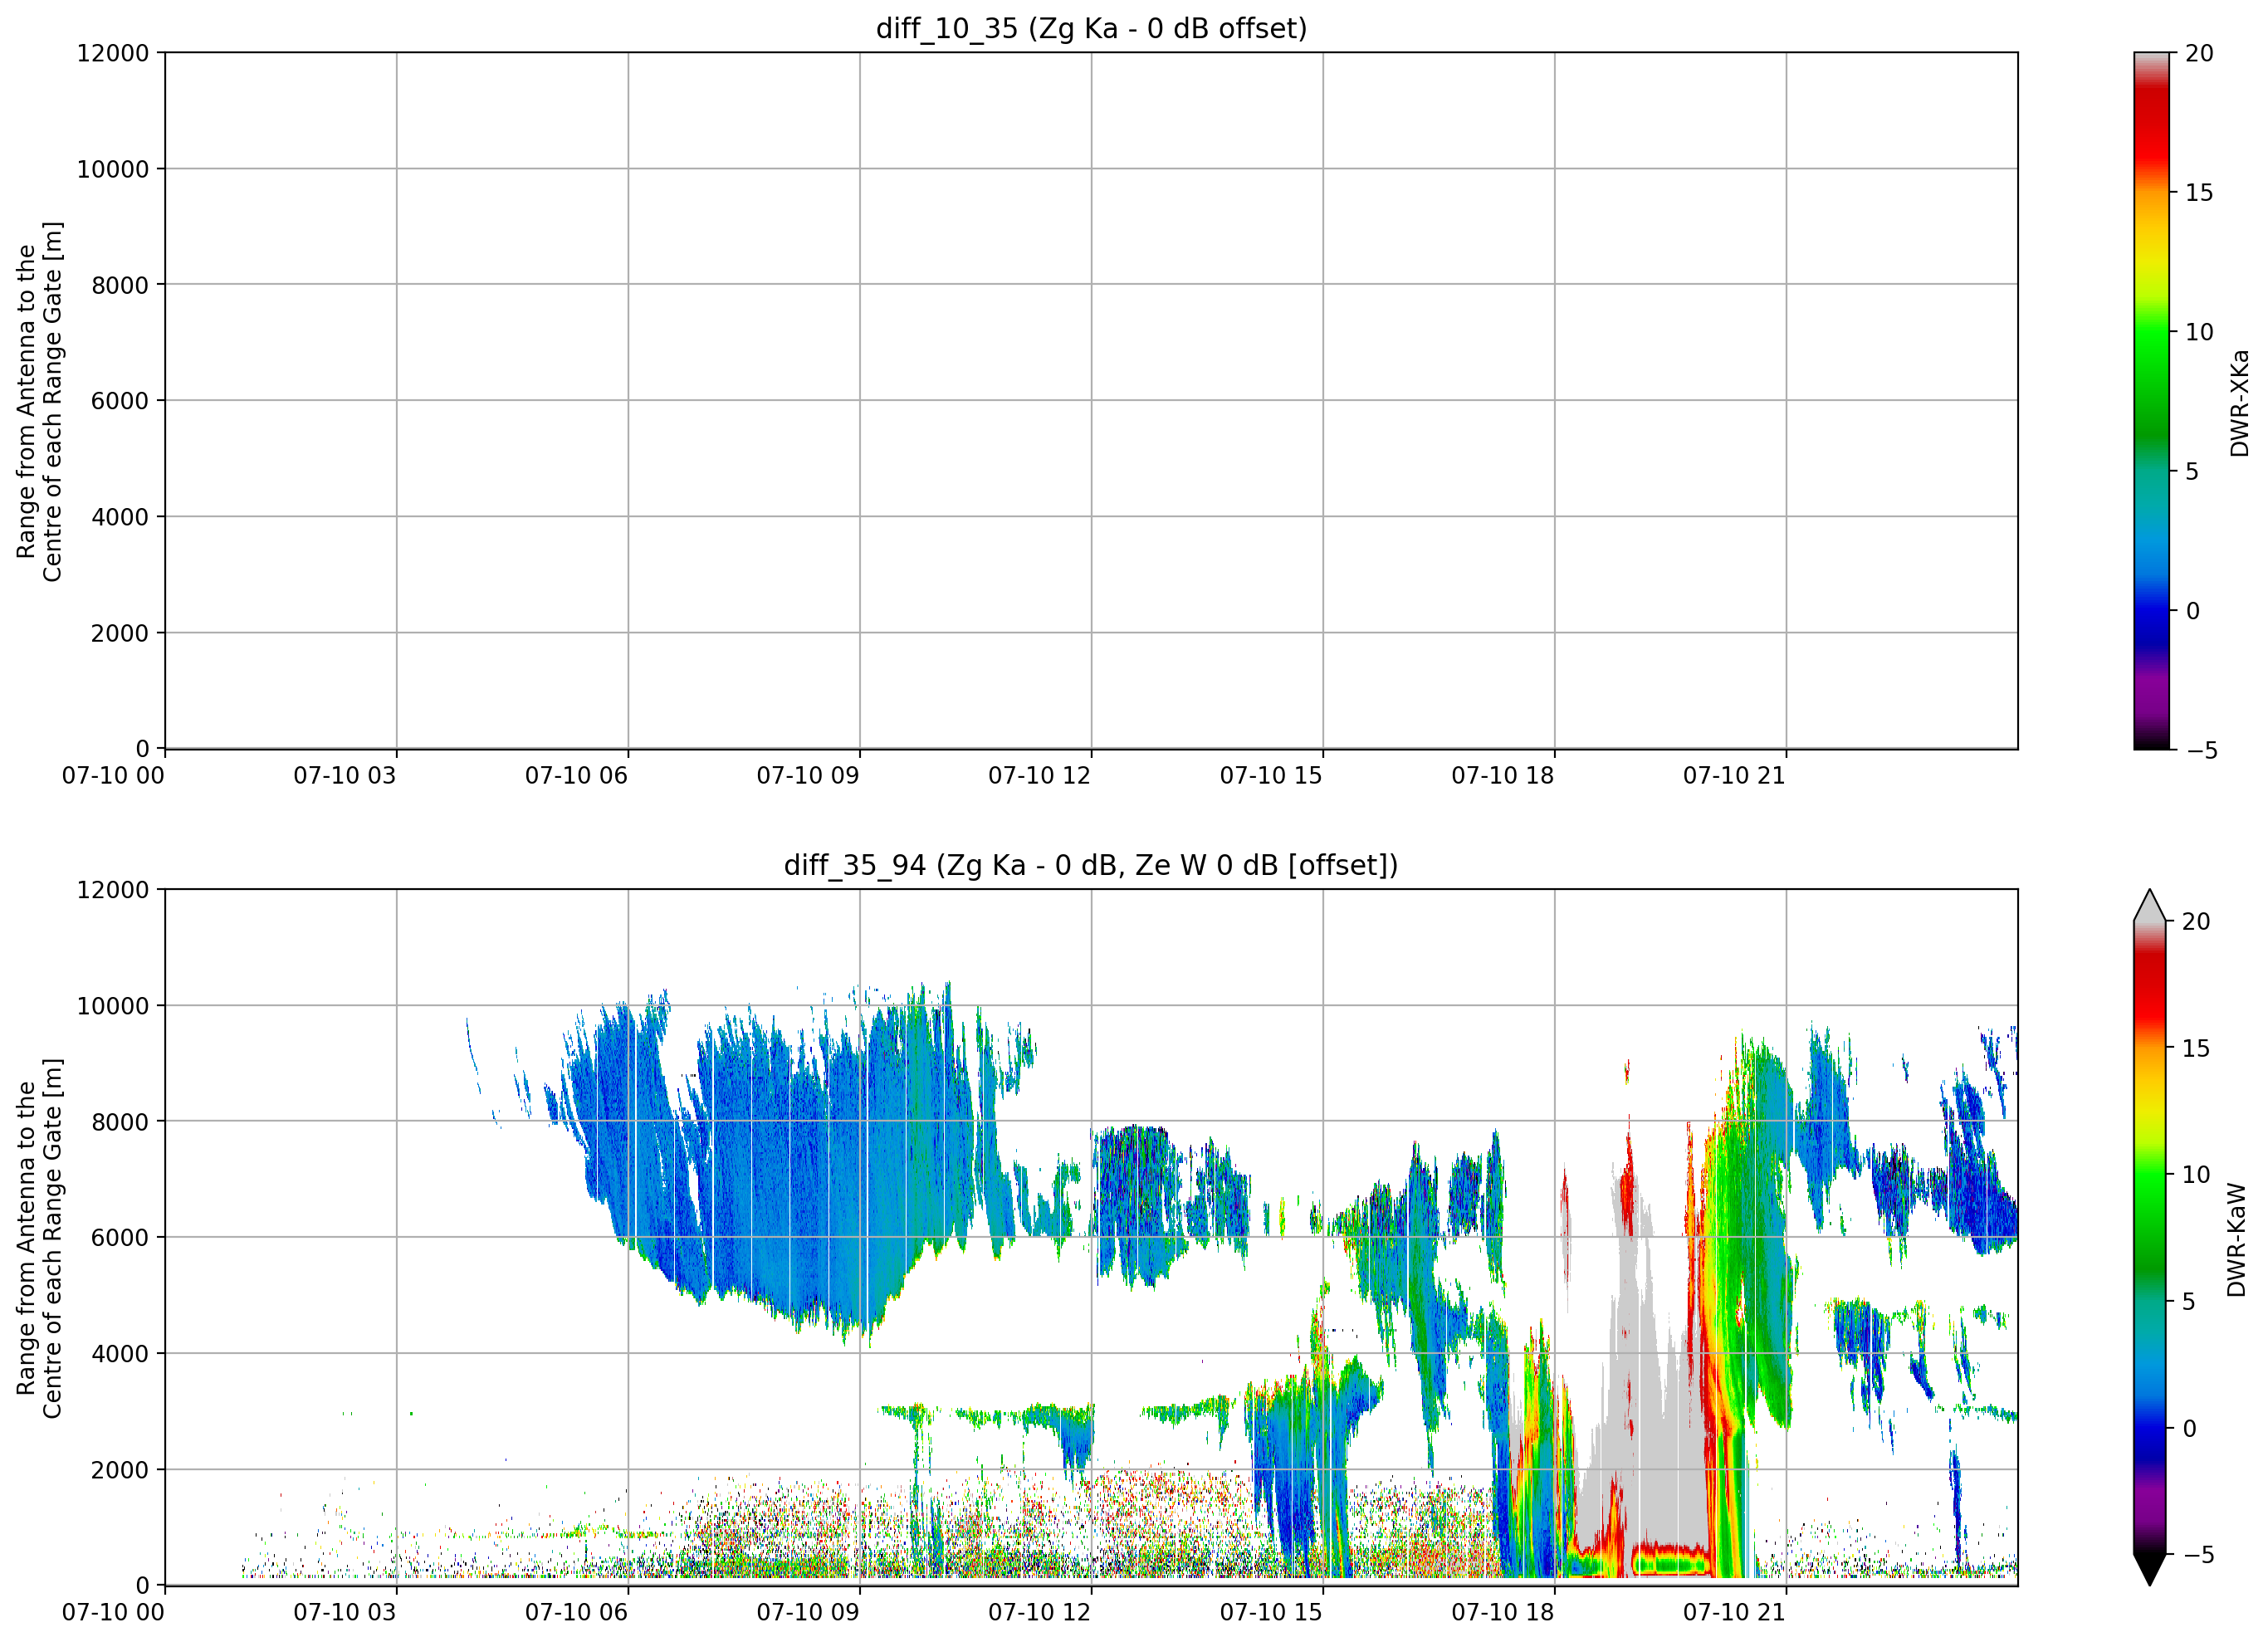Select the "DWR-KaW" colorbar label
The height and width of the screenshot is (1642, 2268).
pos(2237,1240)
